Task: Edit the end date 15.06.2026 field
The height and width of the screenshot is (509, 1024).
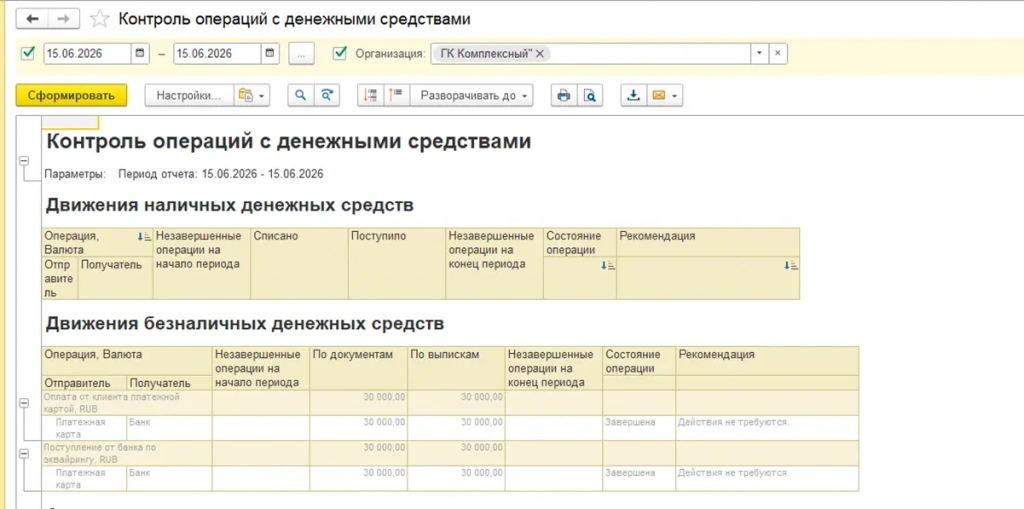Action: click(x=217, y=54)
